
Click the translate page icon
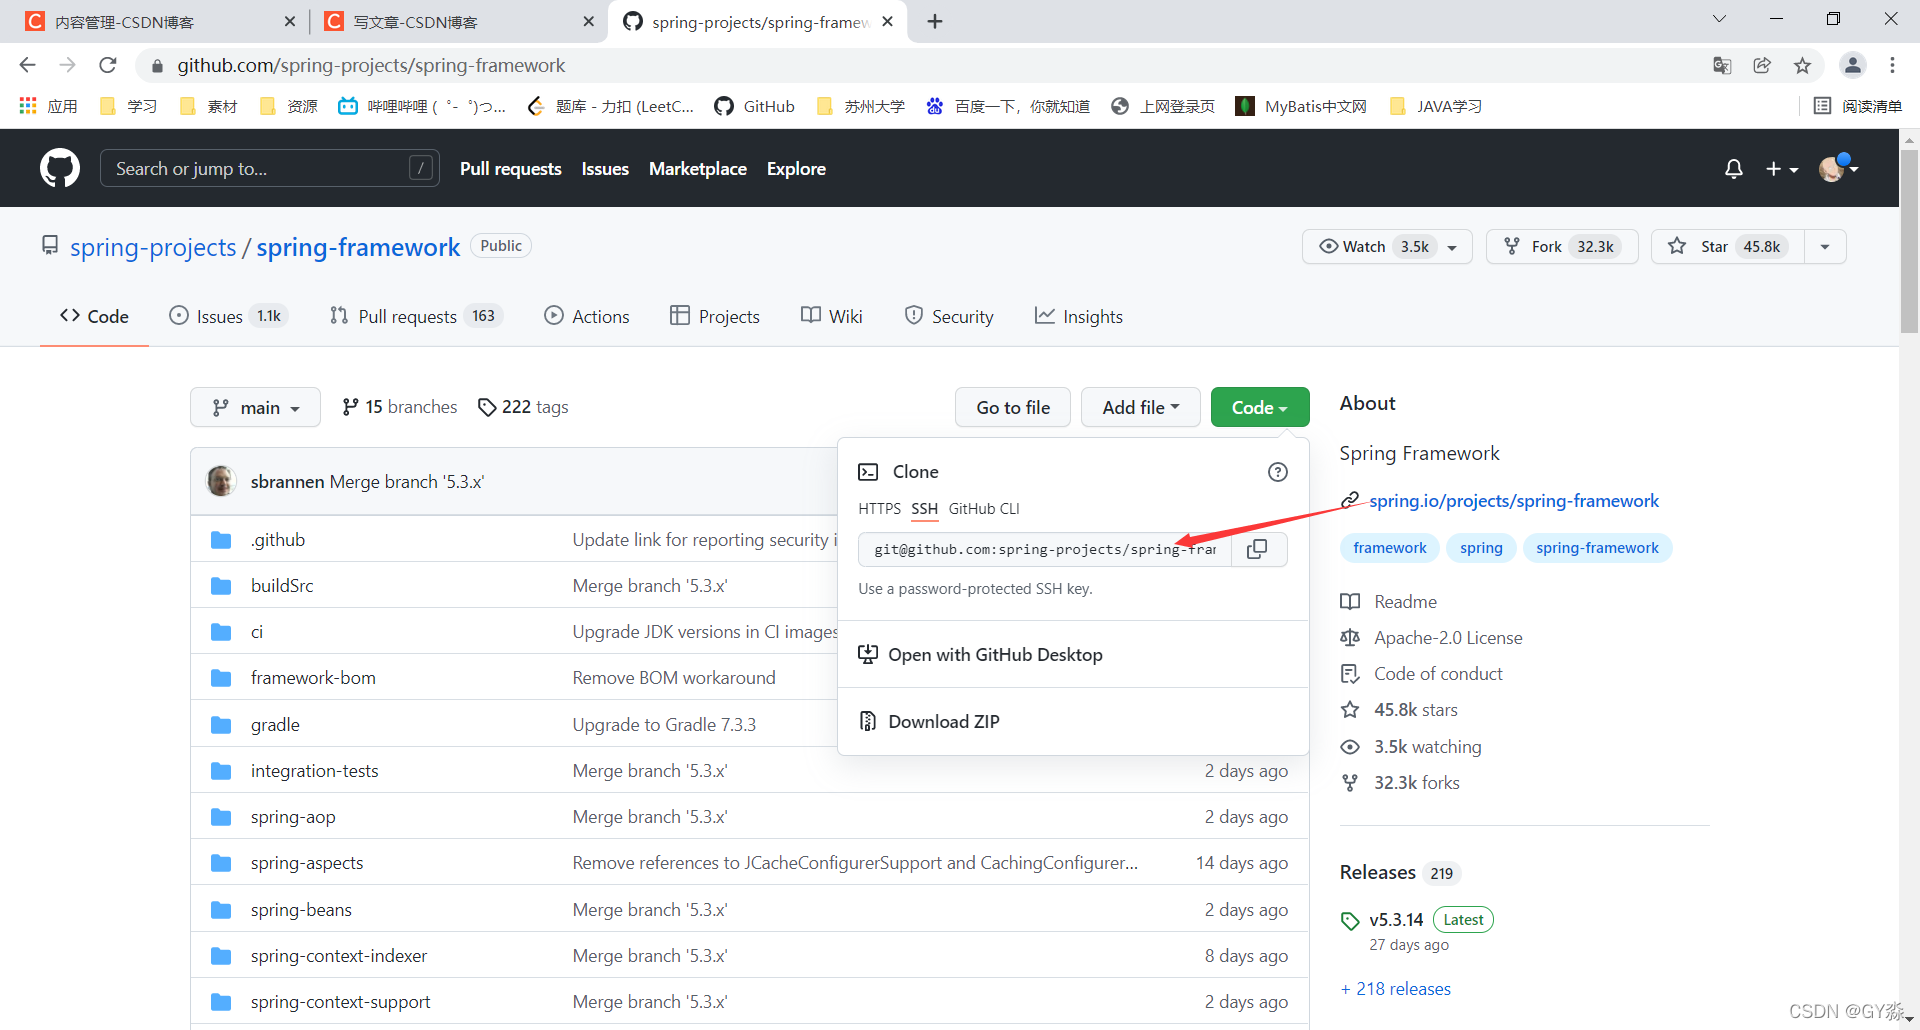1722,65
